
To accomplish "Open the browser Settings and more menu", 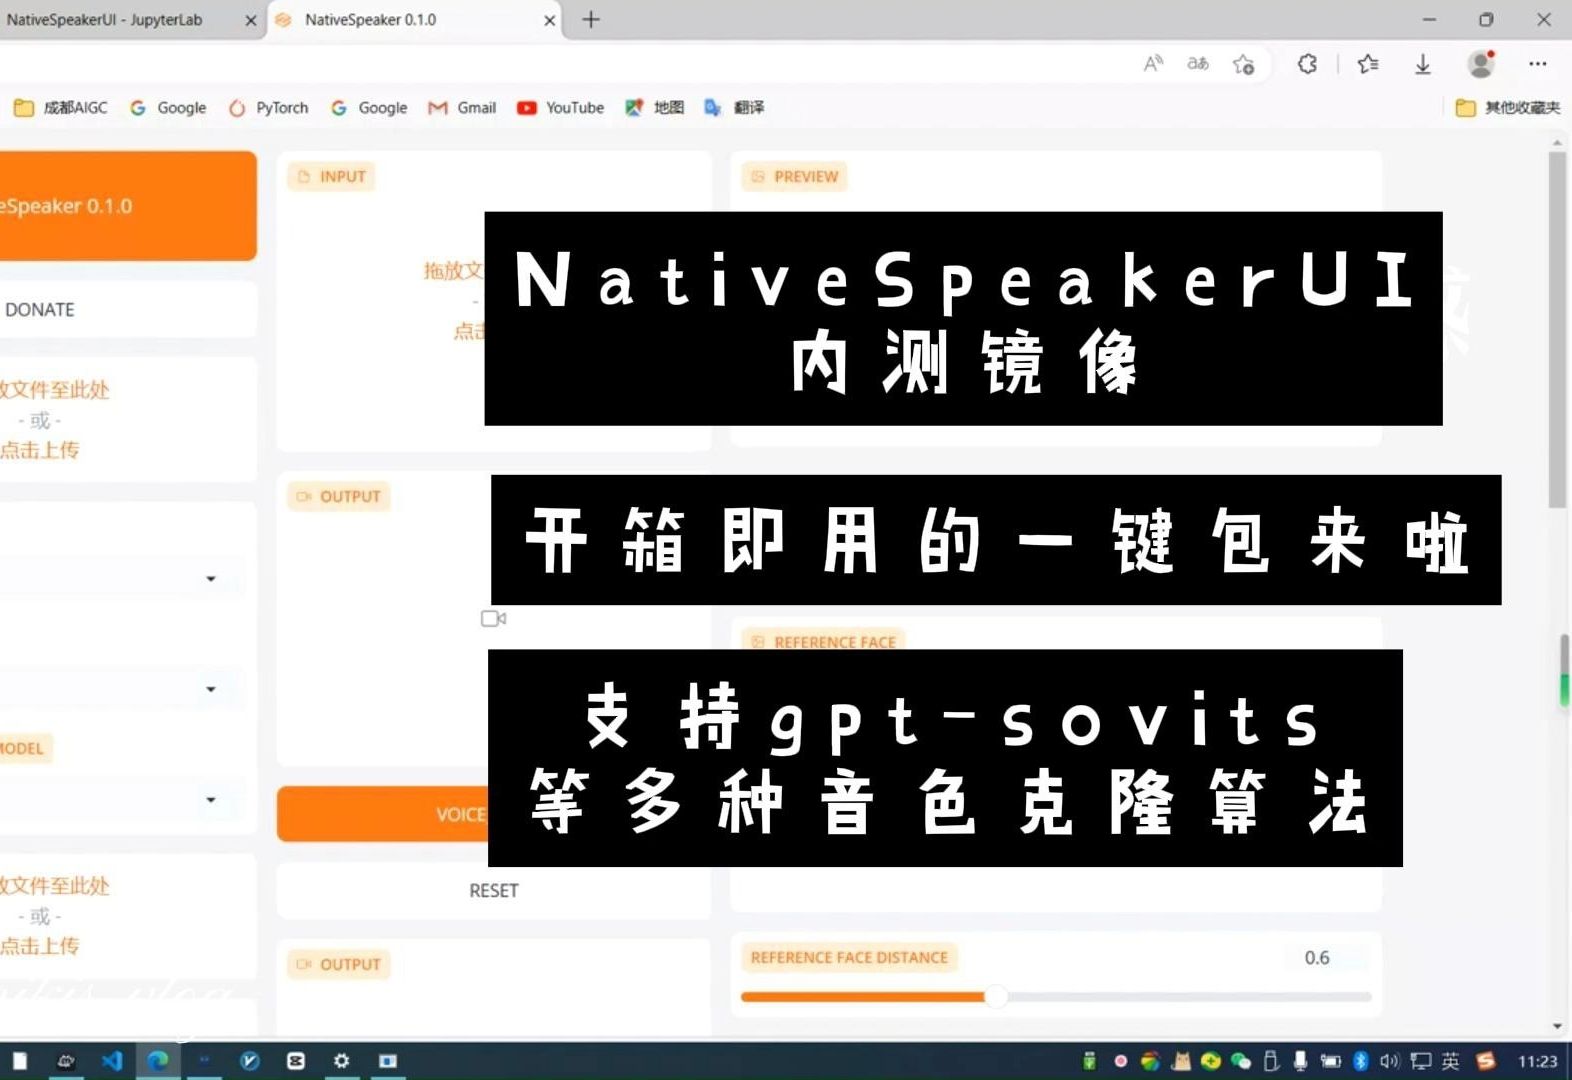I will [1538, 64].
